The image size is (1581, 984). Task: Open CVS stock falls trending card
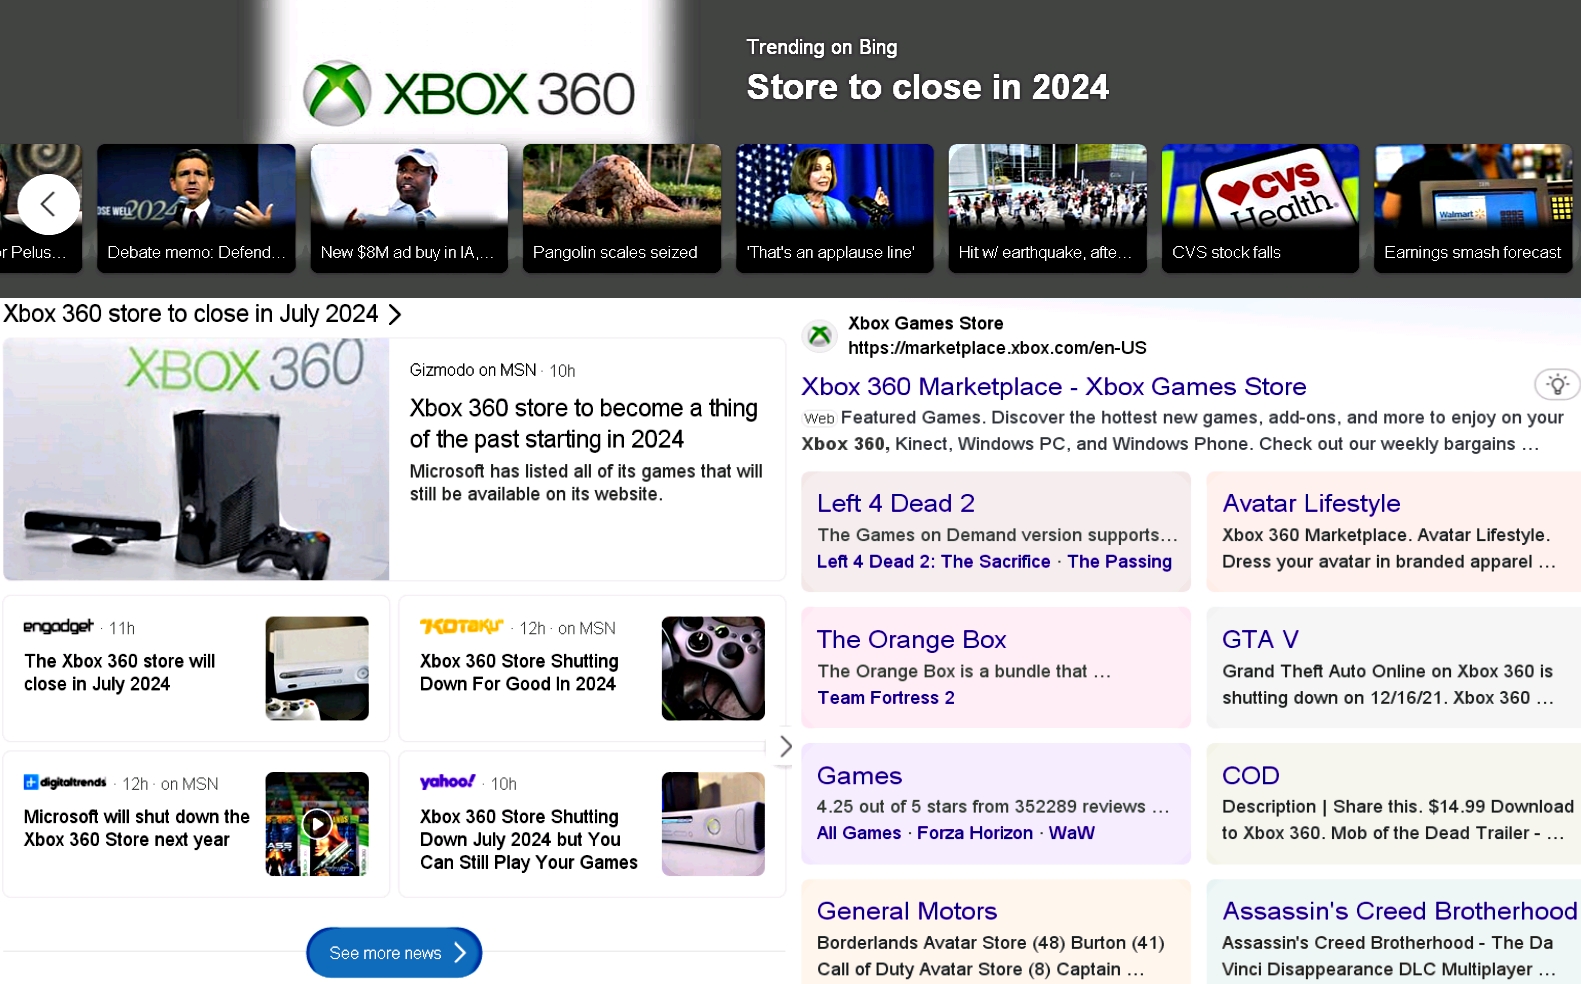point(1260,208)
